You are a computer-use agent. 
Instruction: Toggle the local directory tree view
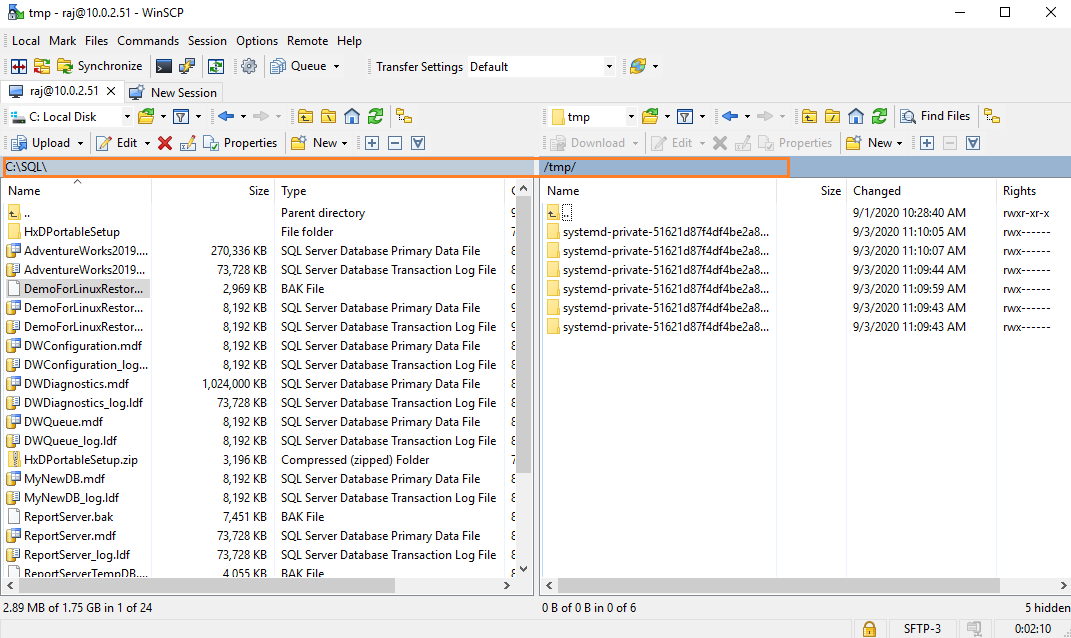[x=404, y=116]
